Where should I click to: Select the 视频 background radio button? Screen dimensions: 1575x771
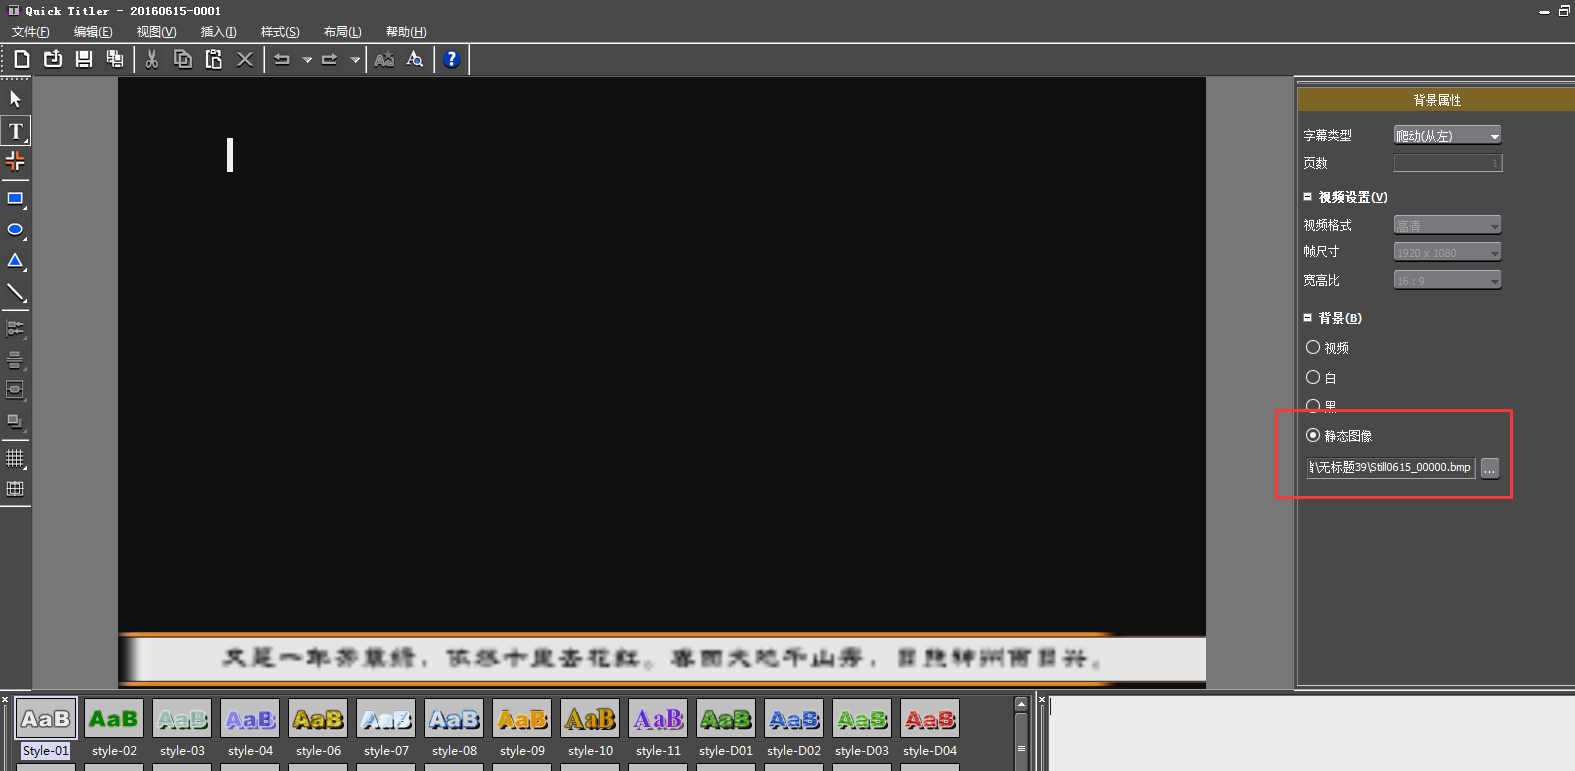coord(1313,347)
